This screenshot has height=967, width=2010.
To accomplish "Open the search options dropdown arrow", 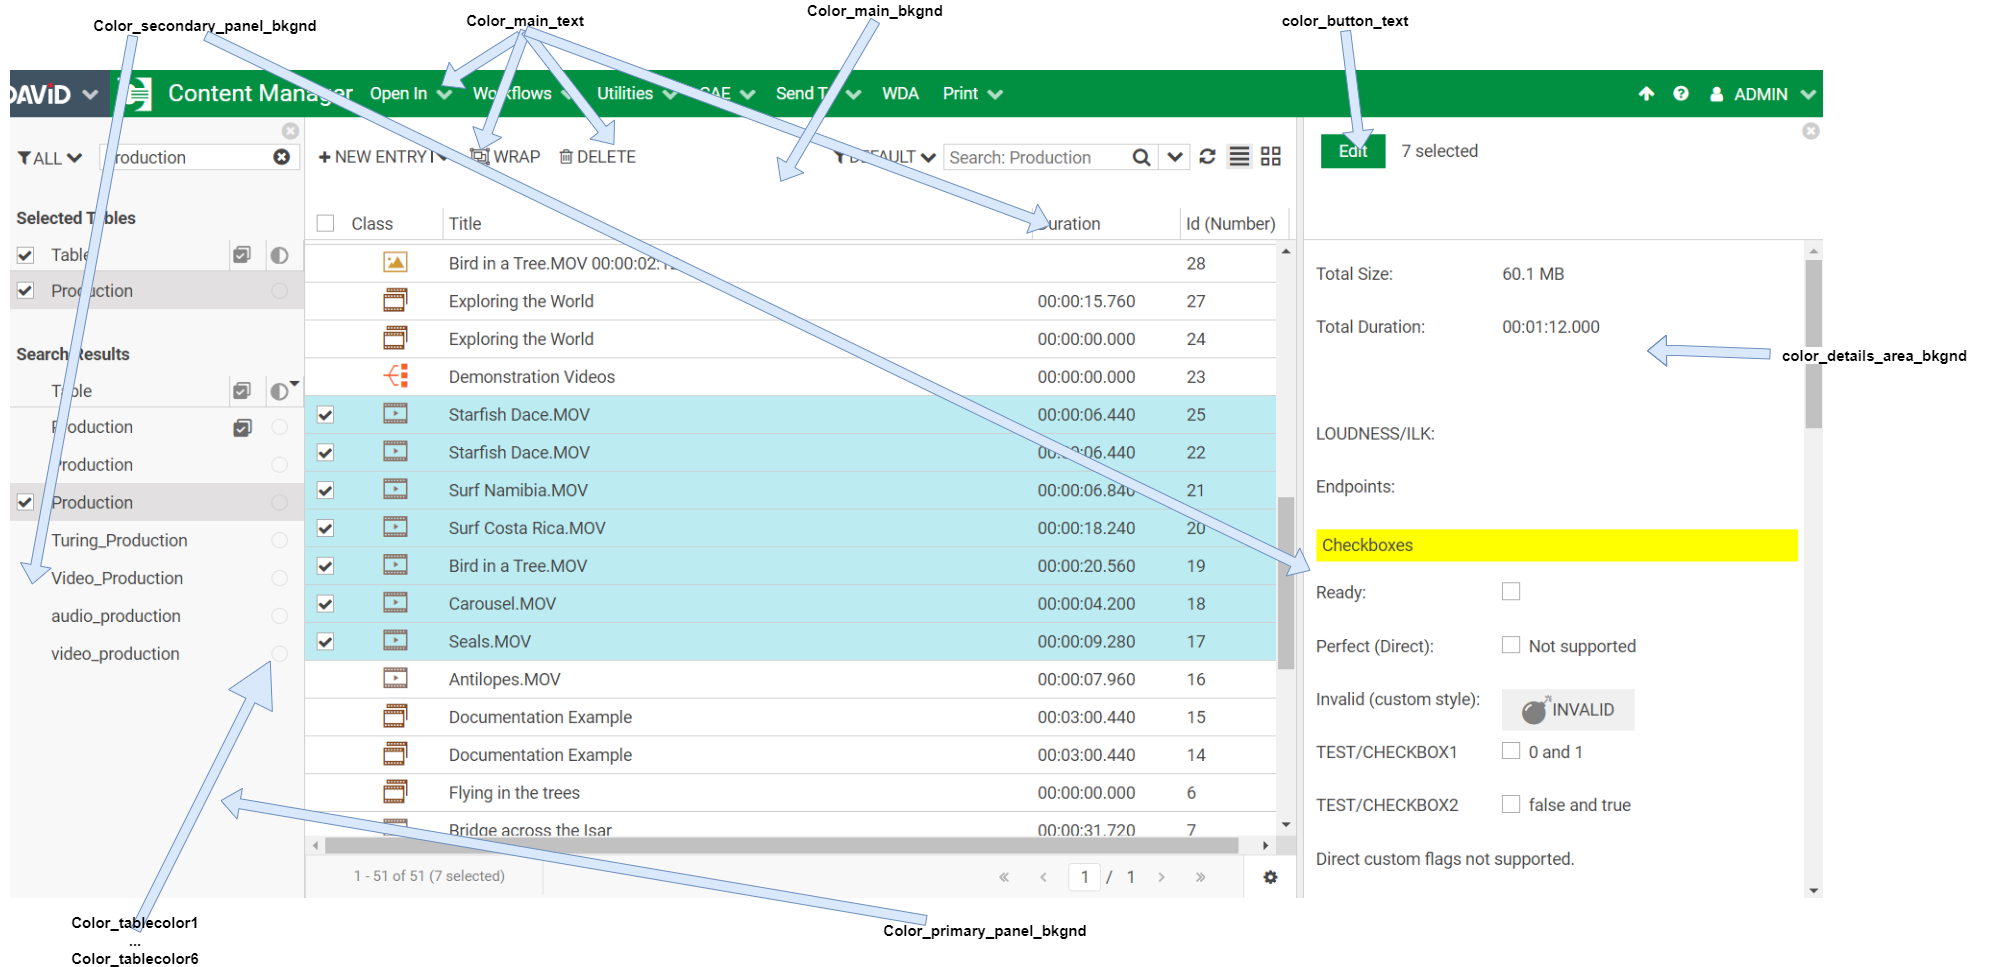I will pyautogui.click(x=1175, y=158).
